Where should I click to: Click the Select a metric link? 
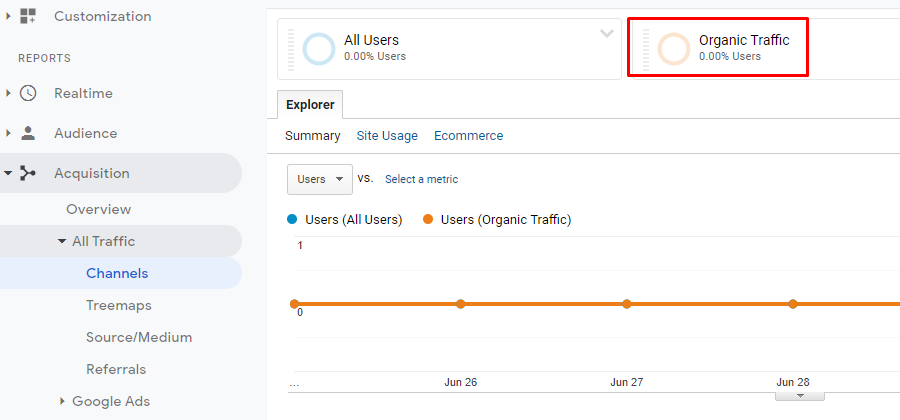click(421, 179)
